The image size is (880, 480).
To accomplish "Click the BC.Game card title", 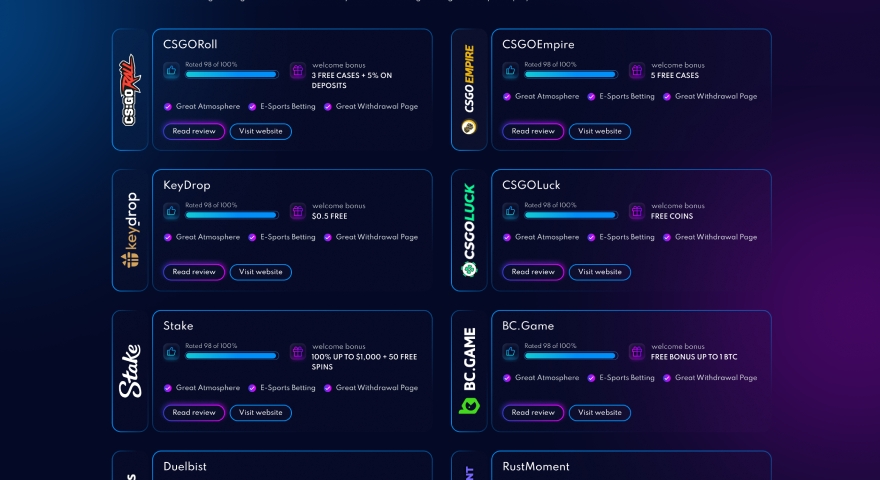I will coord(528,326).
